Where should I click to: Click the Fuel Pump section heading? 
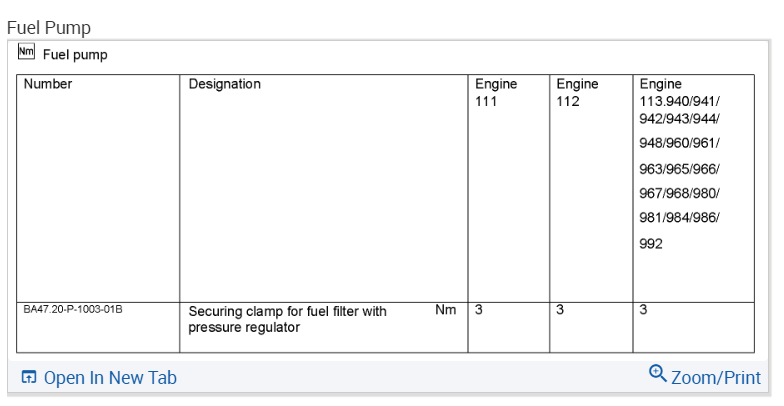48,27
